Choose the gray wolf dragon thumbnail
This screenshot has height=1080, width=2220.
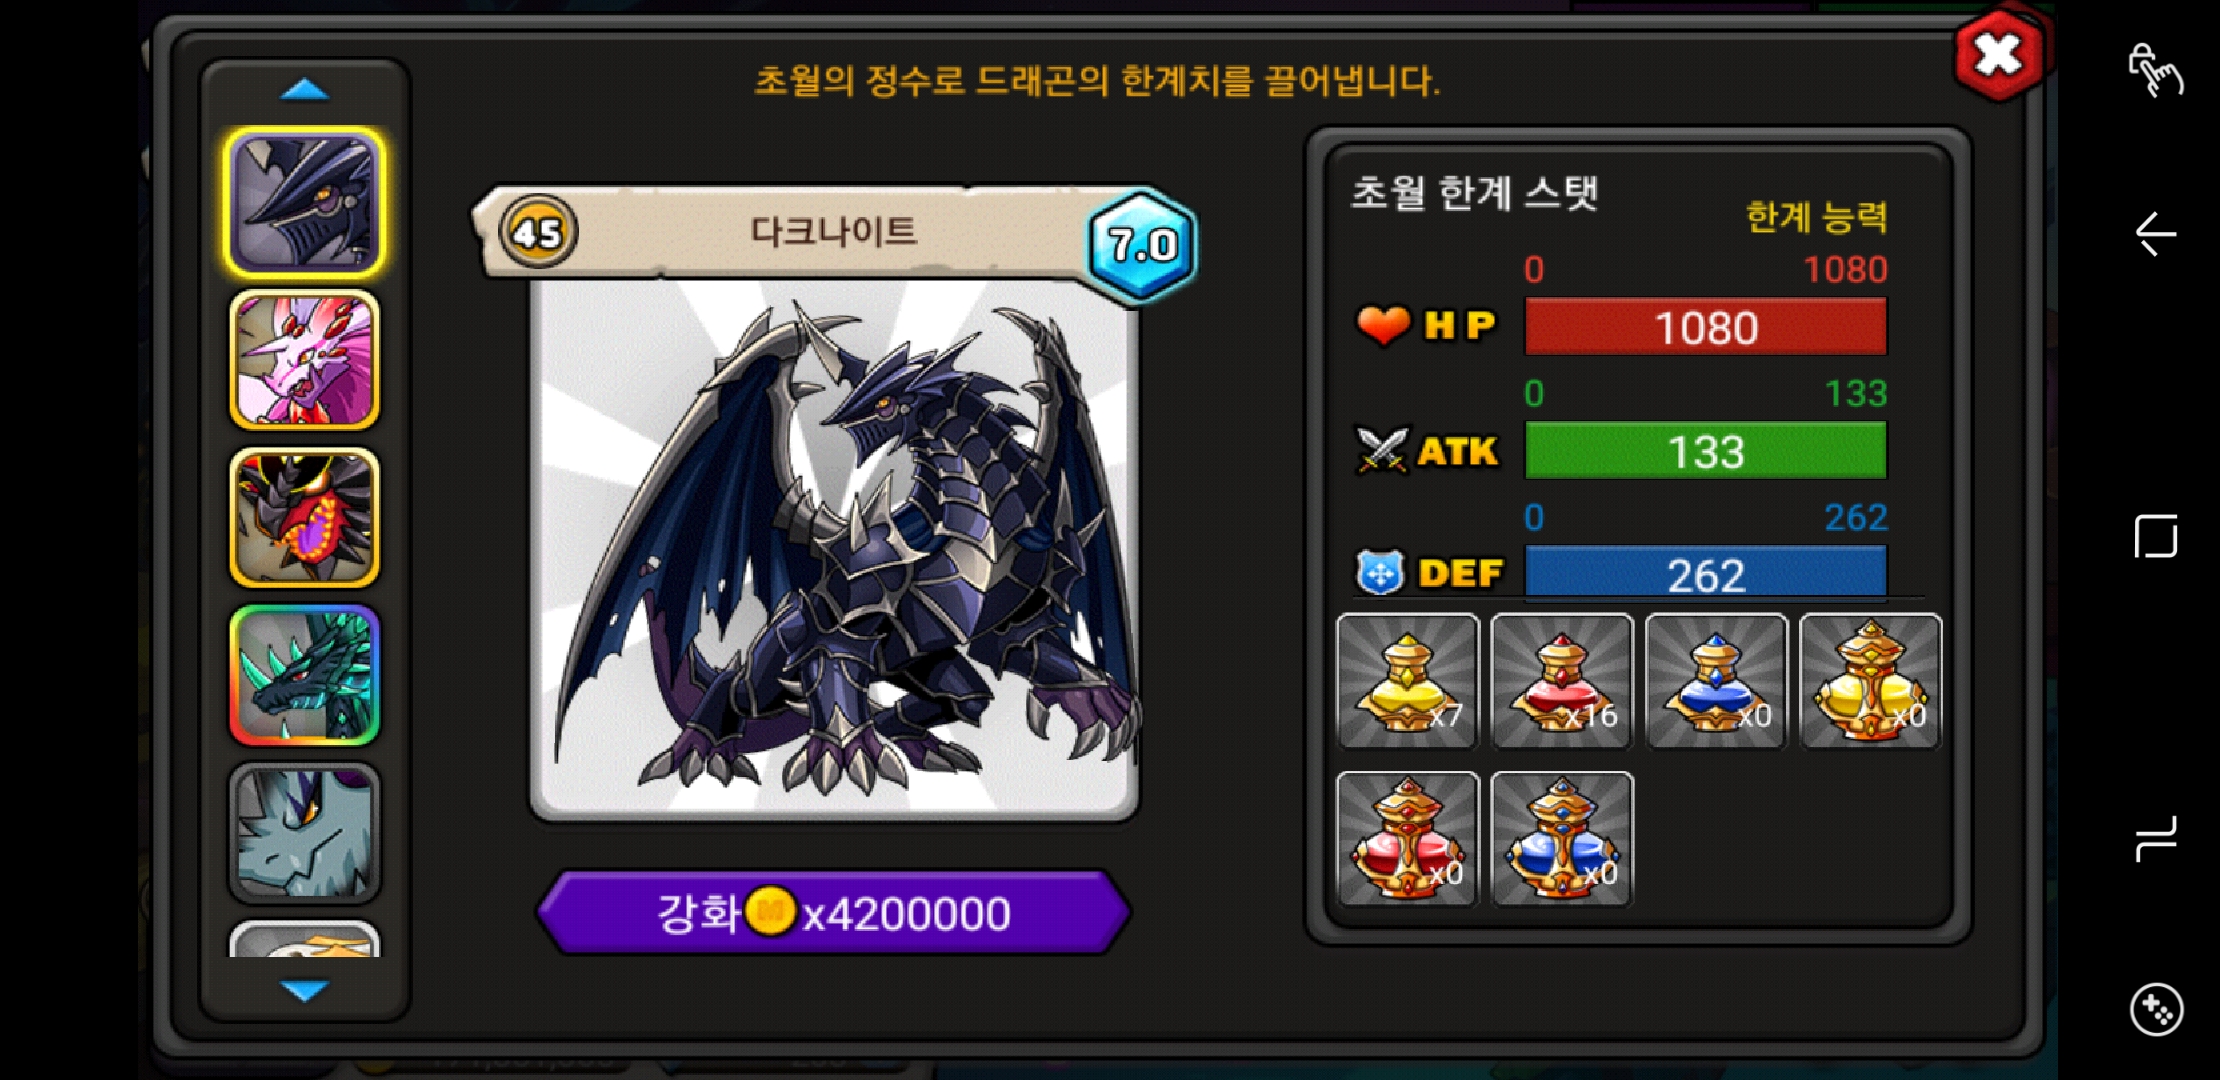click(x=305, y=832)
